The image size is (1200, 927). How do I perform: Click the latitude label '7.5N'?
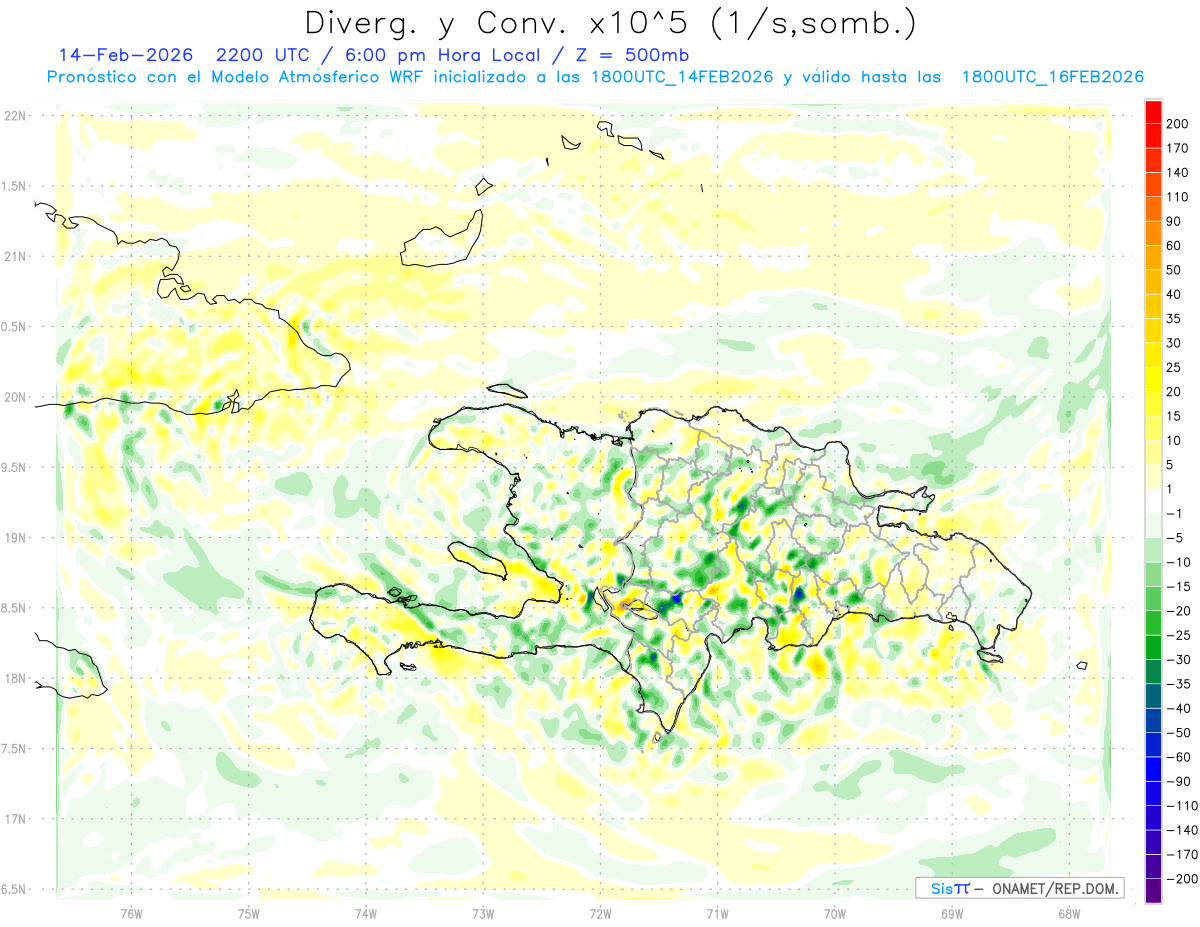click(x=14, y=749)
